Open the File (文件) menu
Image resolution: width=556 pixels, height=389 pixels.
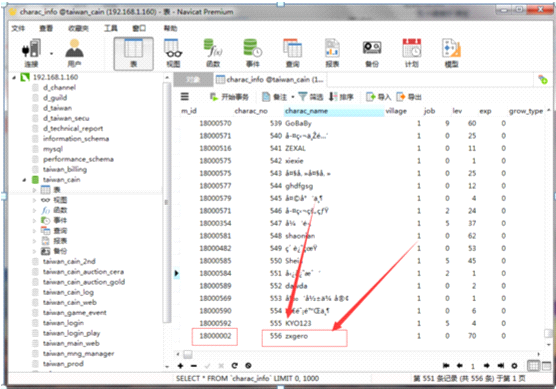pyautogui.click(x=18, y=28)
